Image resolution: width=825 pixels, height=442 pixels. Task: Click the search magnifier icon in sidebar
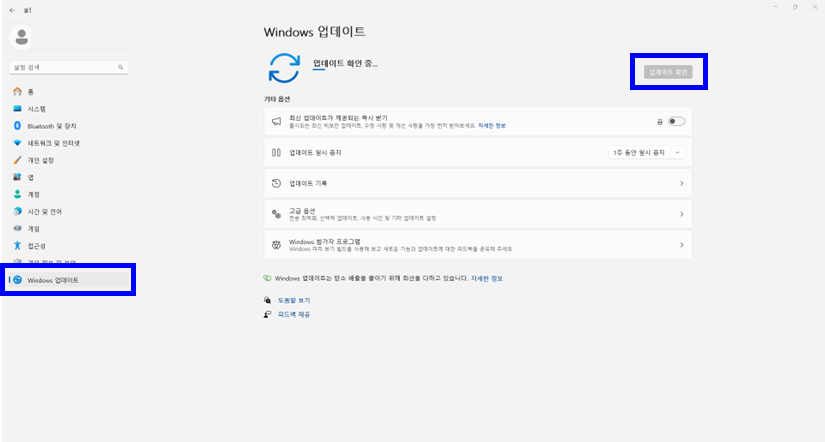click(122, 67)
